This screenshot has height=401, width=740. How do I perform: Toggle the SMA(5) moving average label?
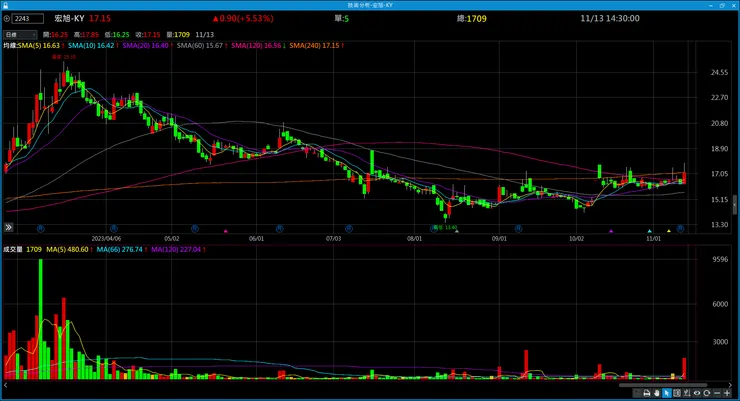tap(40, 46)
